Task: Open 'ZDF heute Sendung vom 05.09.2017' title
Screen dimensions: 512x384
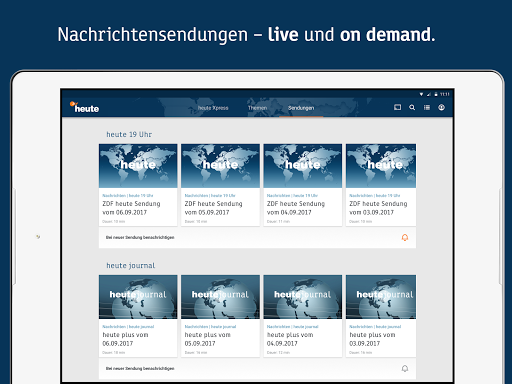Action: click(214, 208)
